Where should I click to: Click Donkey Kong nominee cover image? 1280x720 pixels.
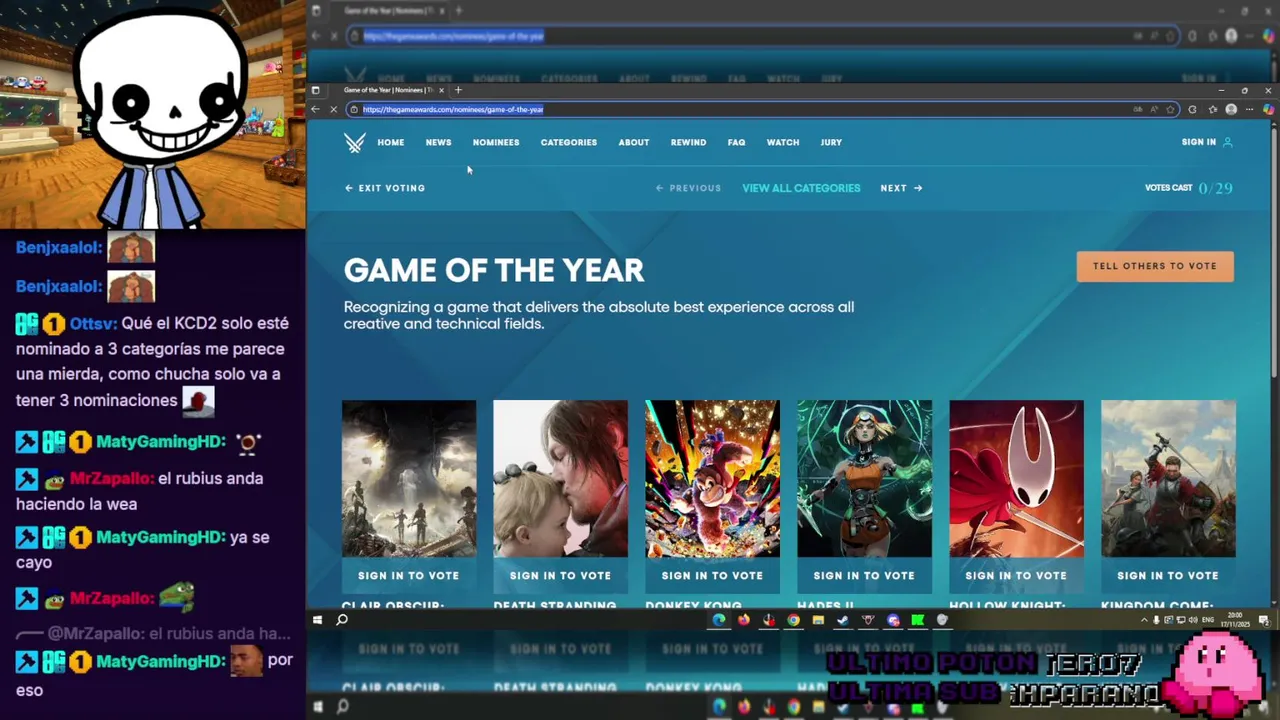click(712, 479)
